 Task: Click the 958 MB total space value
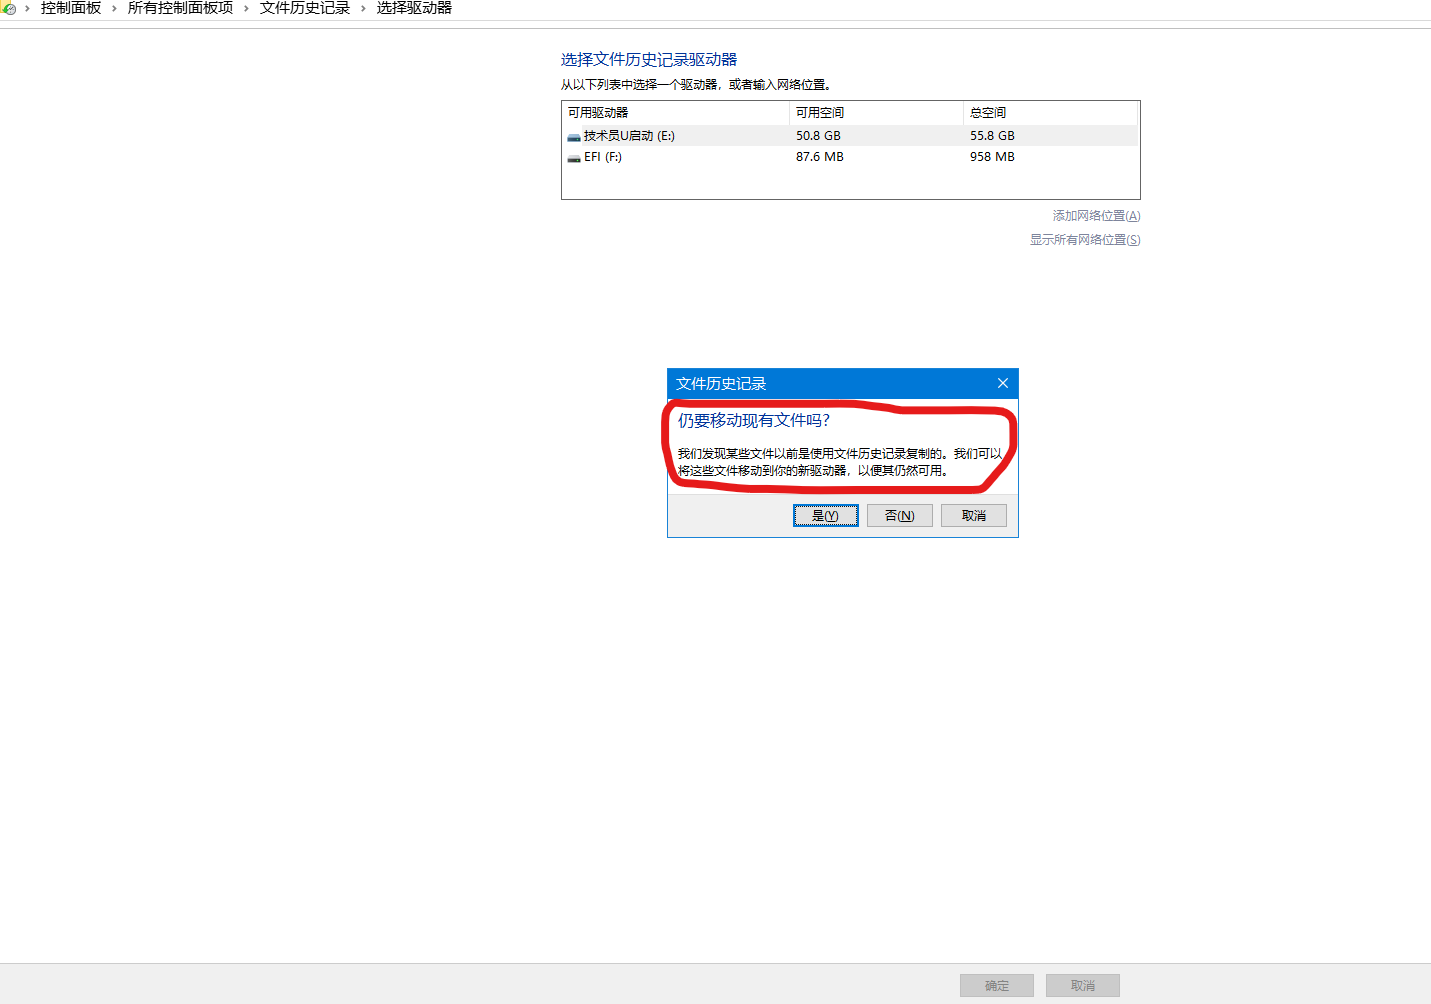click(992, 157)
